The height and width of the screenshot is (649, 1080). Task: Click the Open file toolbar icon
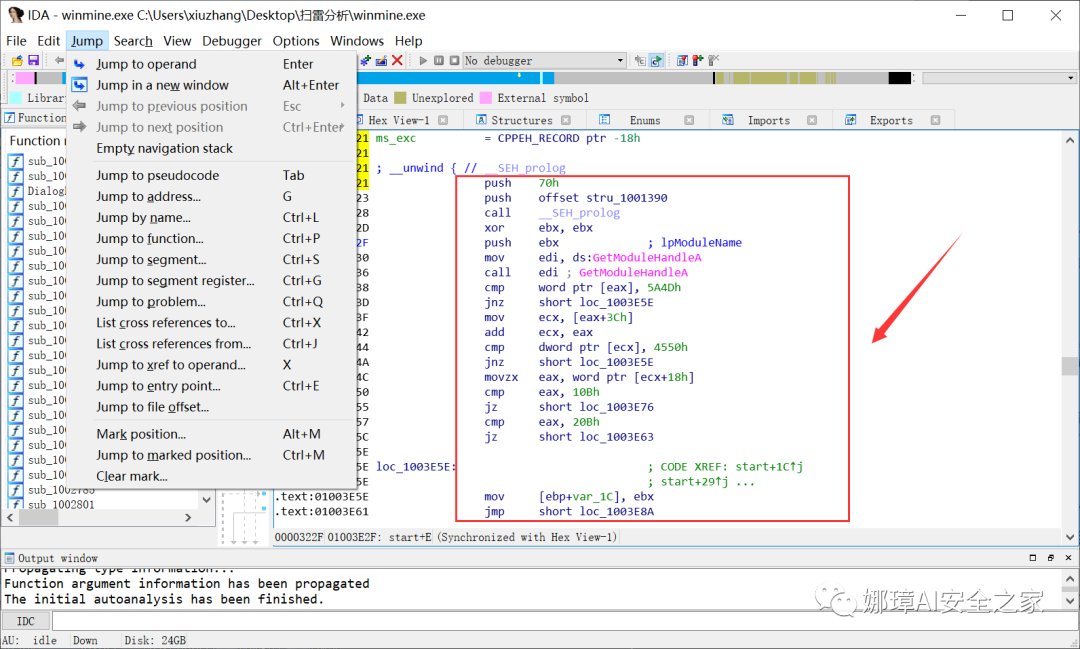tap(17, 61)
